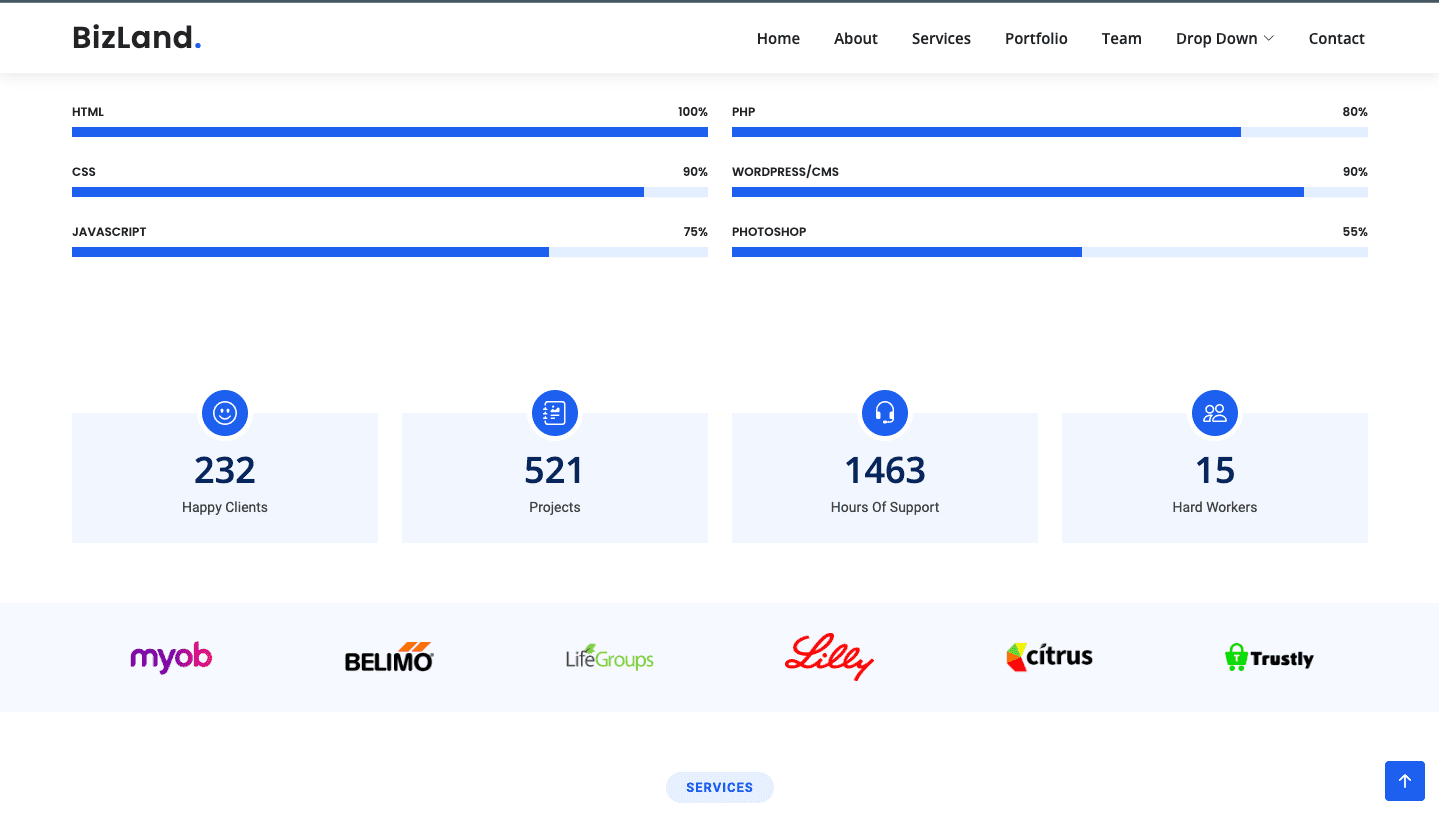
Task: Click the BizLand logo link
Action: click(x=137, y=38)
